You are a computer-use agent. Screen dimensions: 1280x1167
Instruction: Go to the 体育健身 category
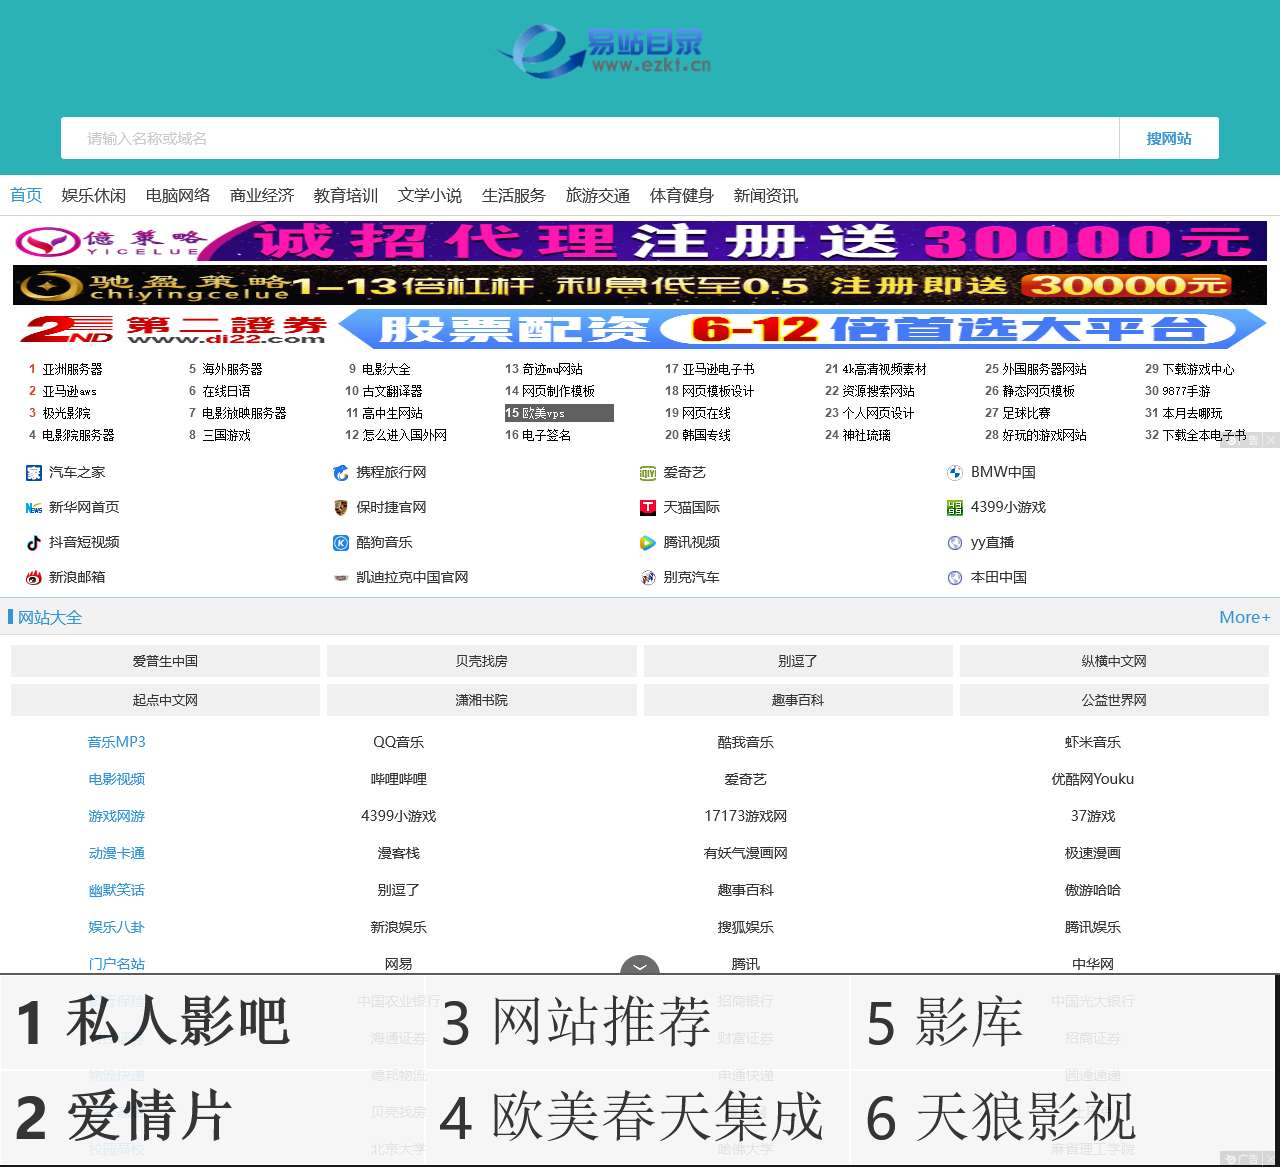(682, 195)
